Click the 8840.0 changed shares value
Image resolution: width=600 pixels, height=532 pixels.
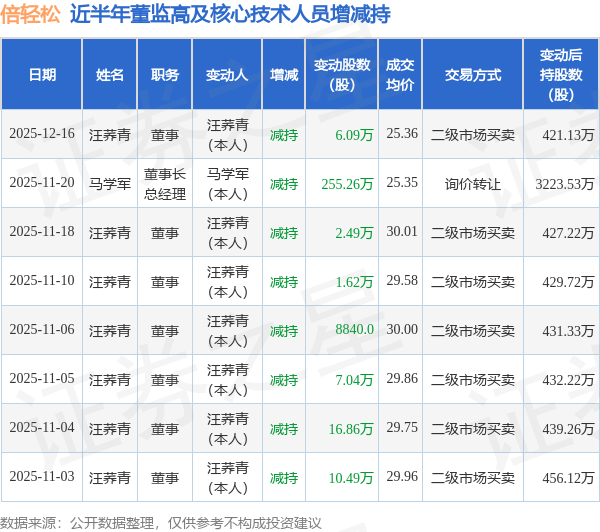354,330
